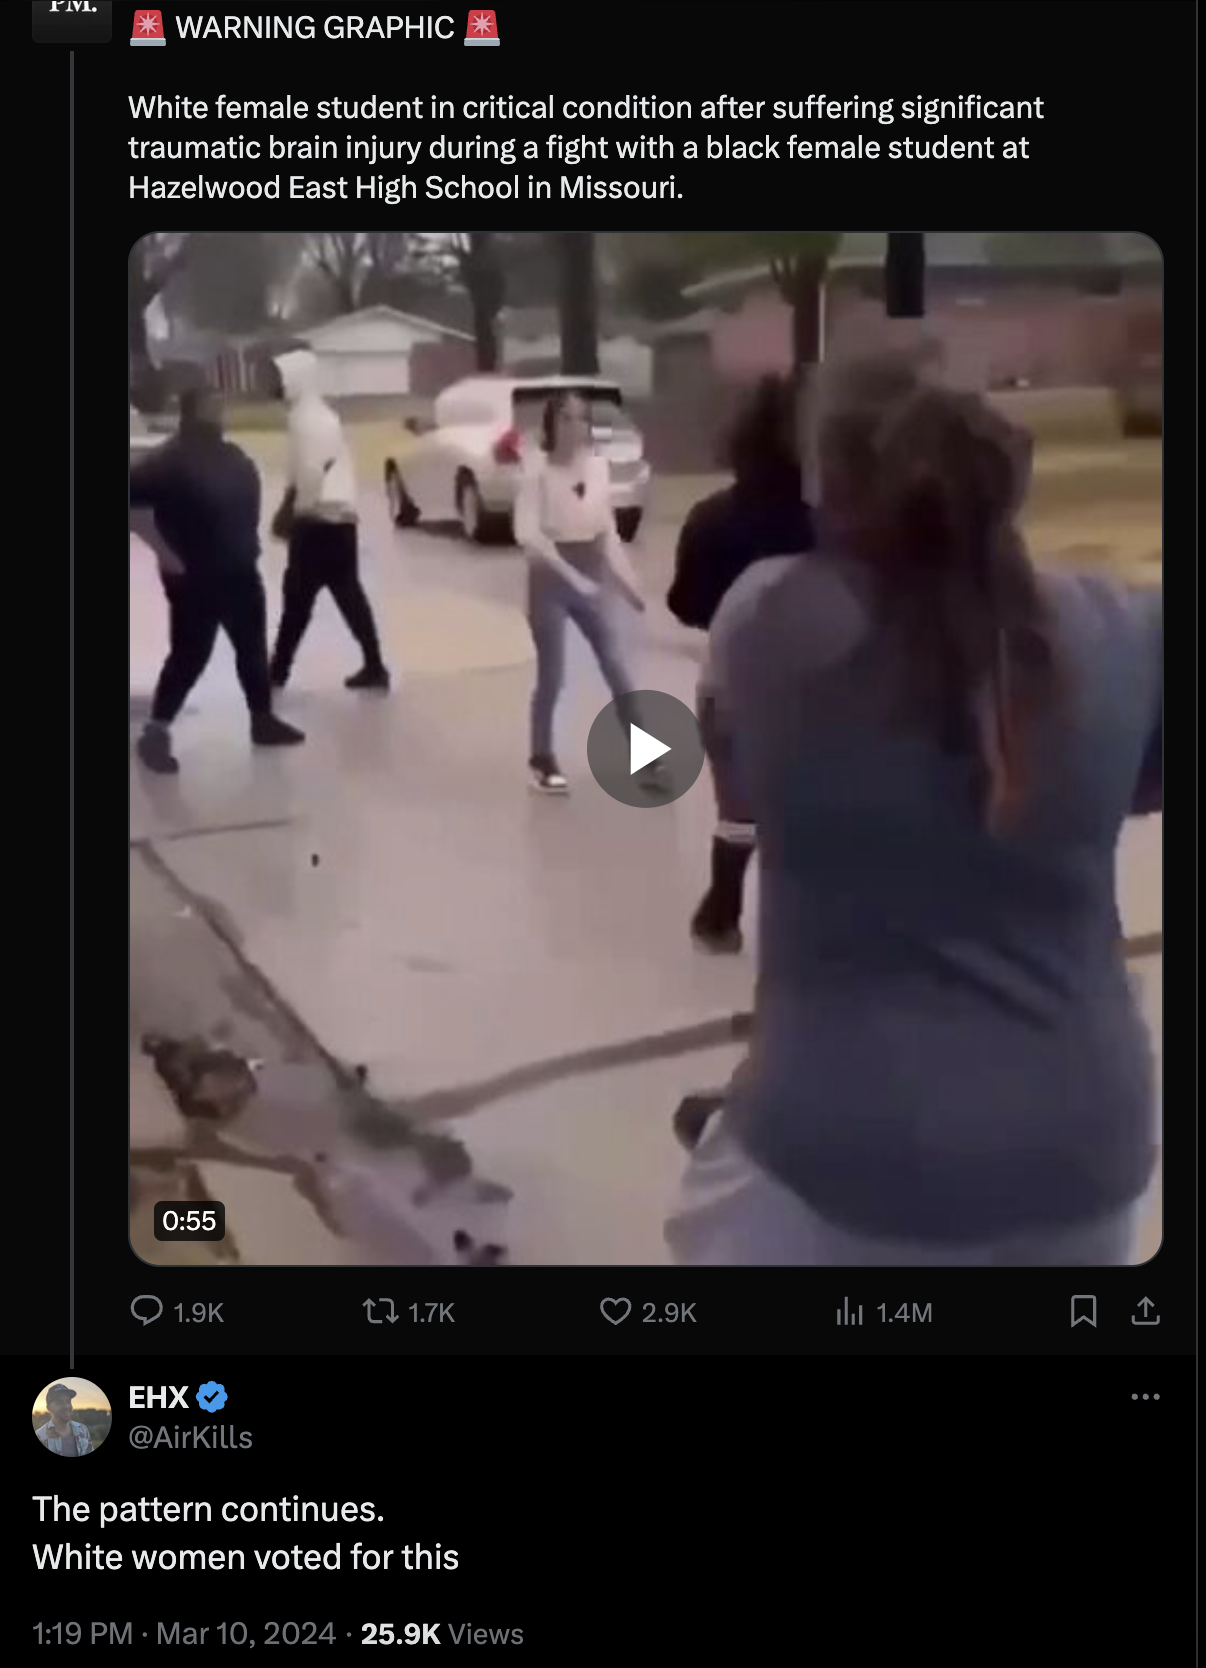The image size is (1206, 1668).
Task: Click the blue verified badge next to EHX
Action: coord(212,1396)
